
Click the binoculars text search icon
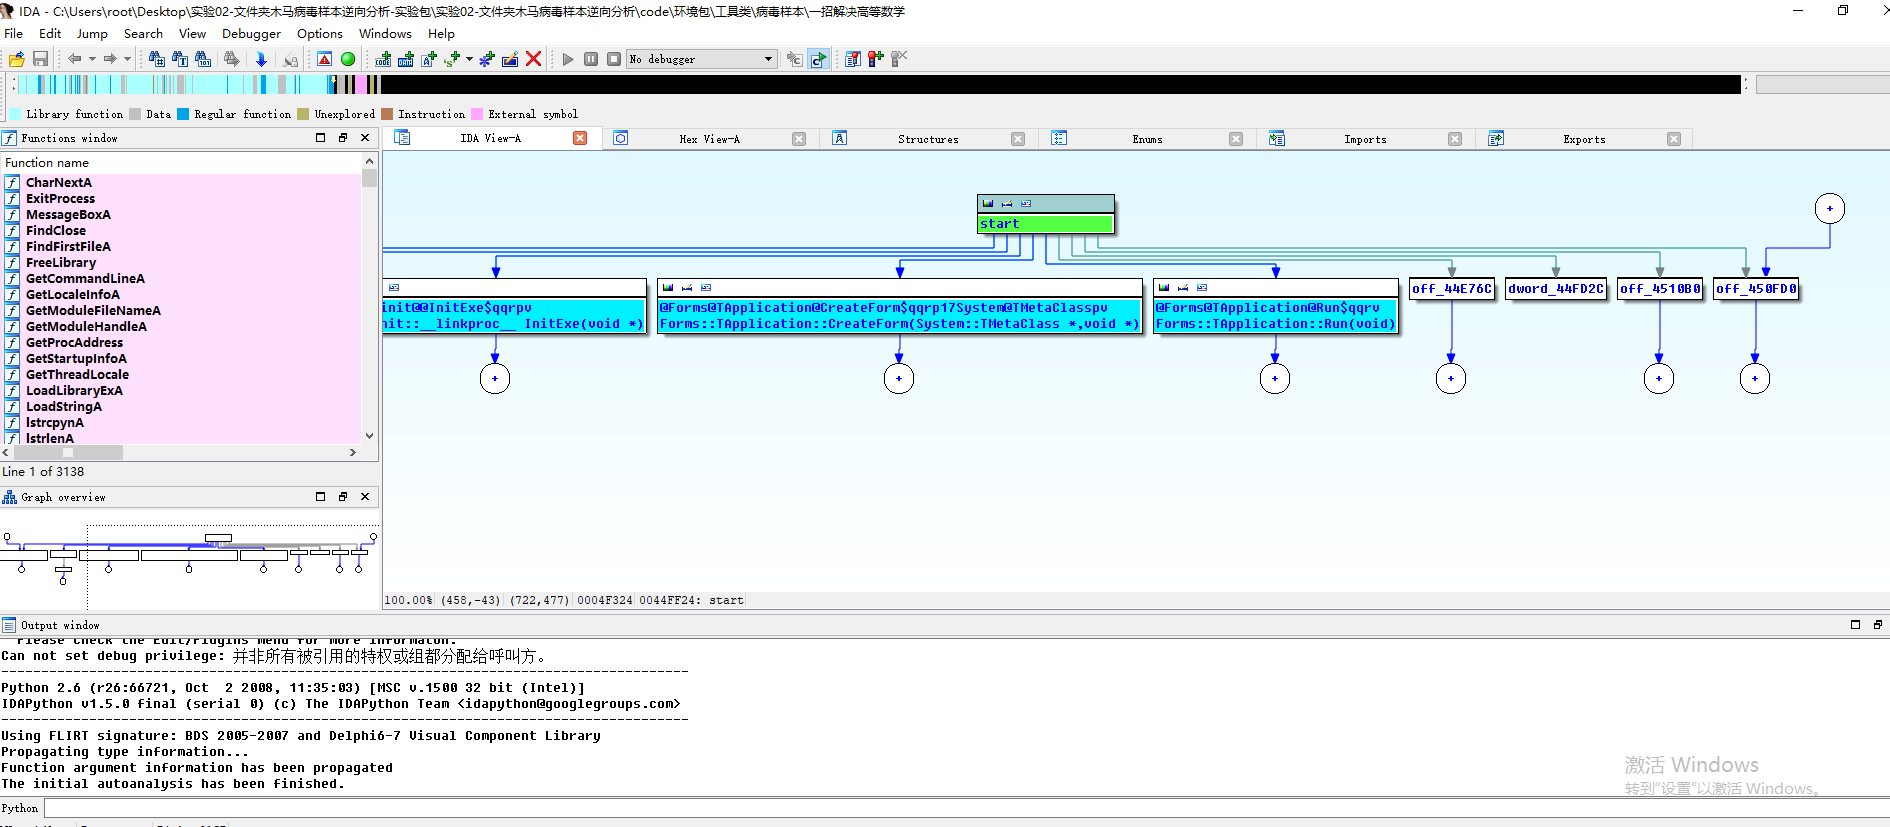pyautogui.click(x=180, y=59)
